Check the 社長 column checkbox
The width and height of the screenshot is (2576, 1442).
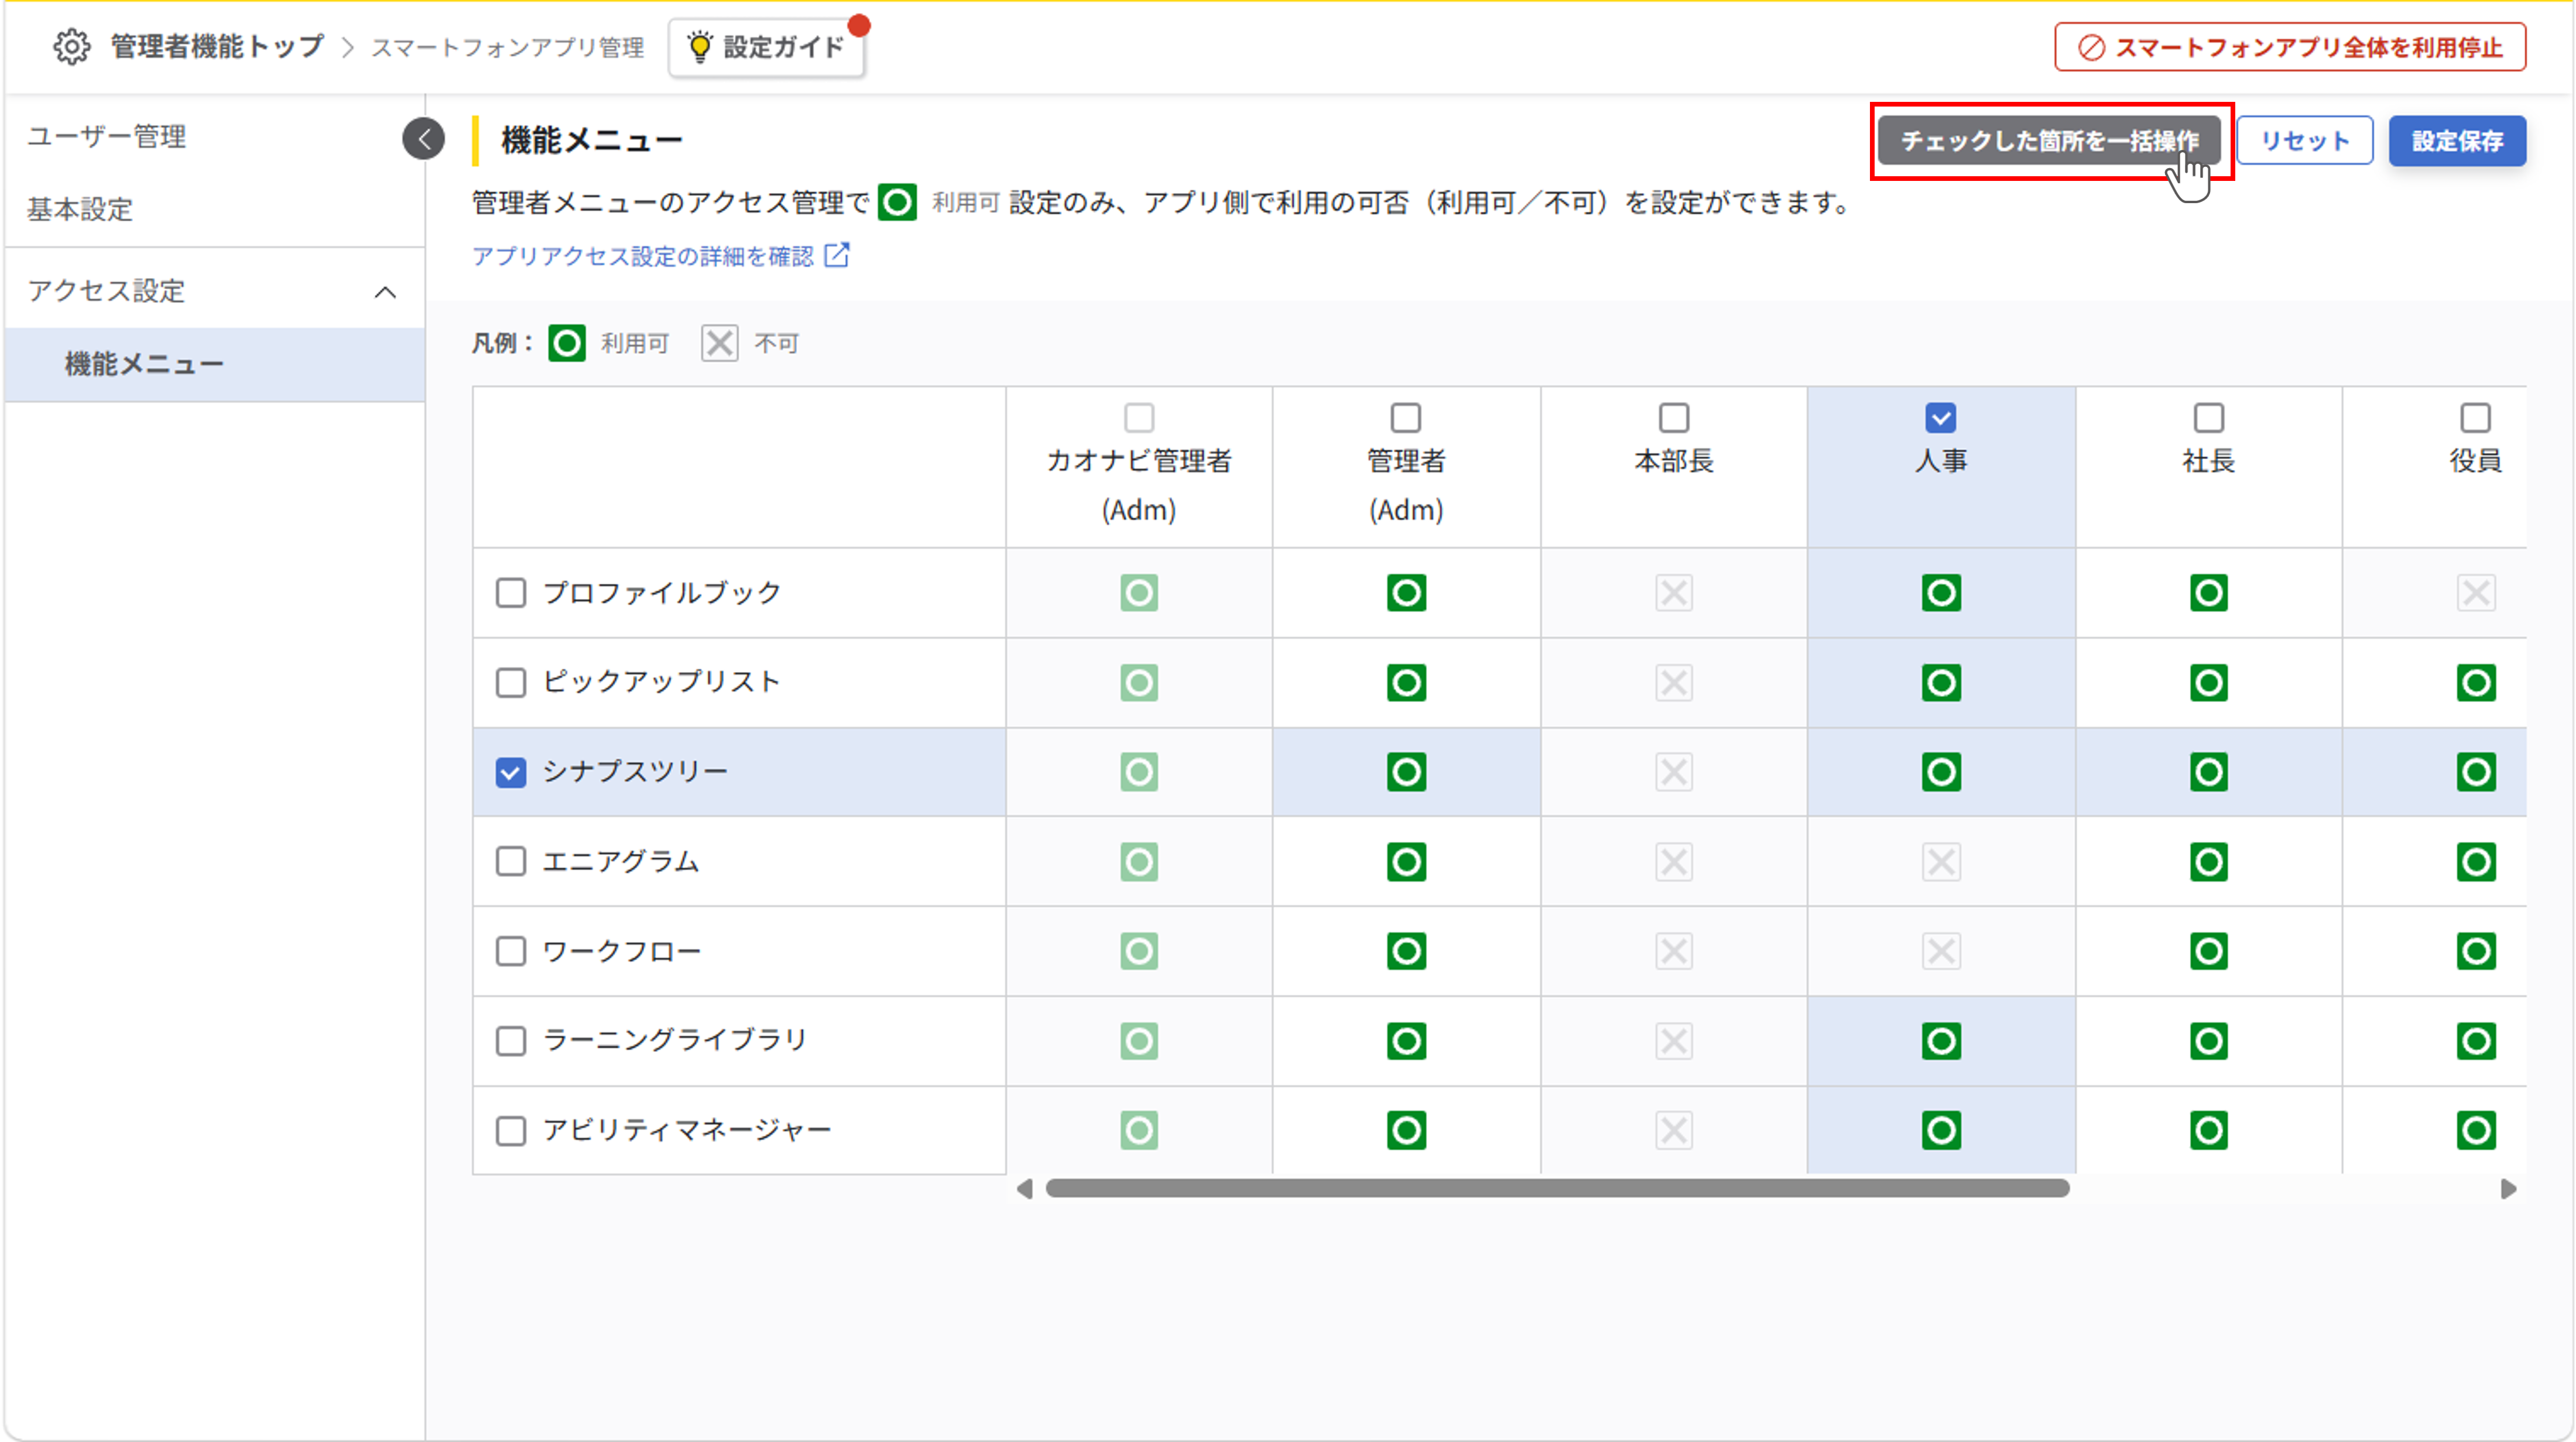(2209, 417)
